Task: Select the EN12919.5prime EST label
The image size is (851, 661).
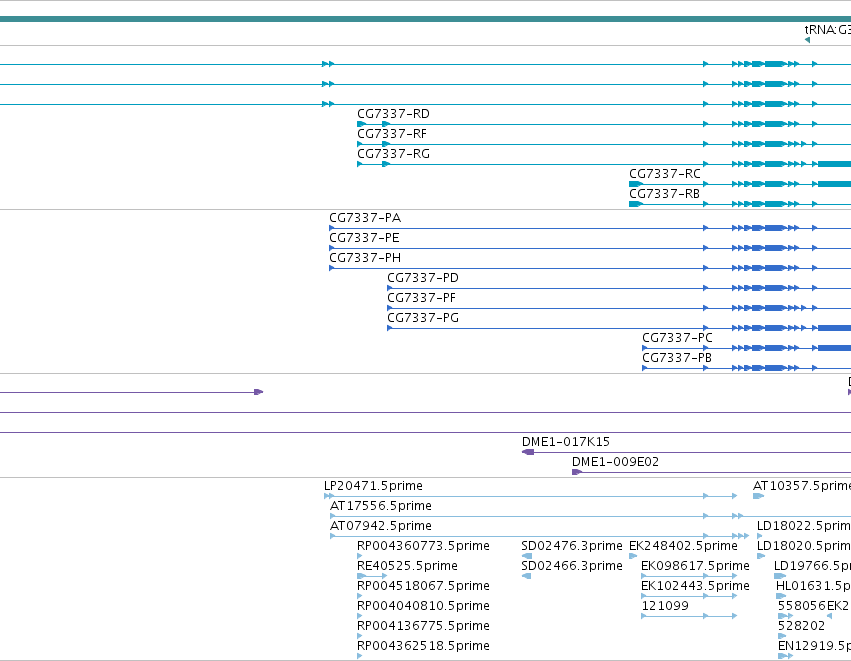Action: (x=814, y=646)
